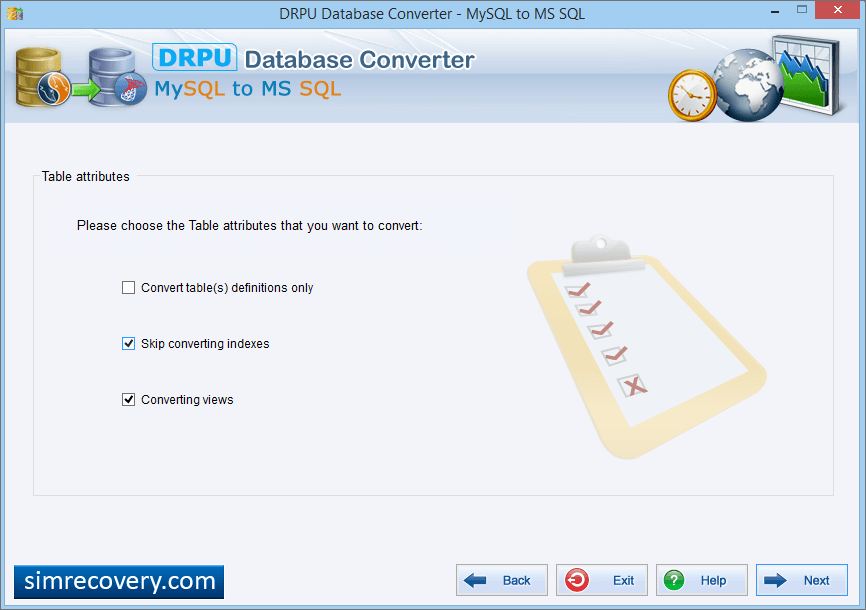Viewport: 866px width, 610px height.
Task: Open the Help button
Action: point(701,580)
